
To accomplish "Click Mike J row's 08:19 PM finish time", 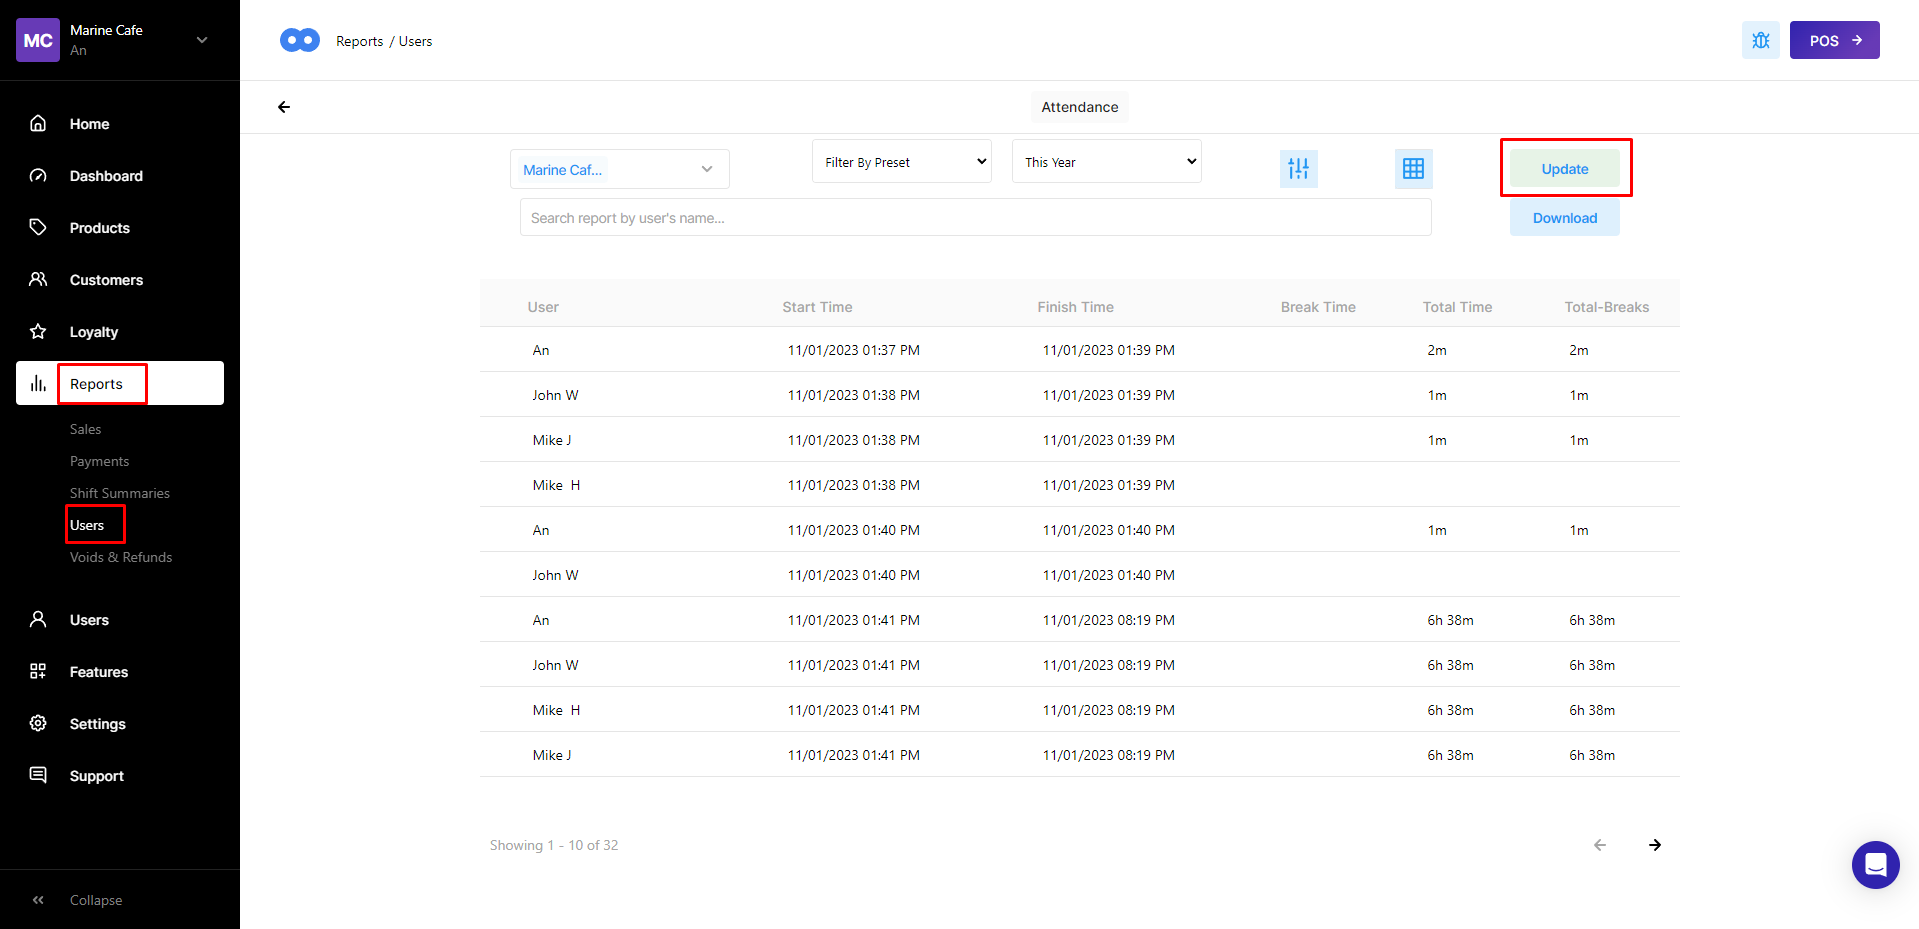I will [1109, 755].
